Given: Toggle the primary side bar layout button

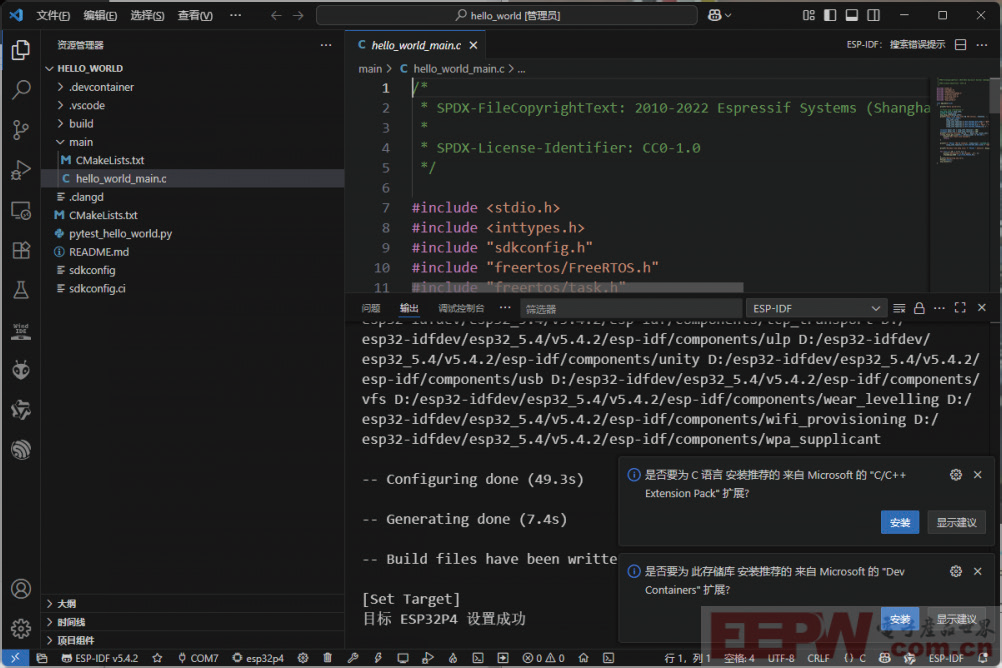Looking at the screenshot, I should 829,15.
